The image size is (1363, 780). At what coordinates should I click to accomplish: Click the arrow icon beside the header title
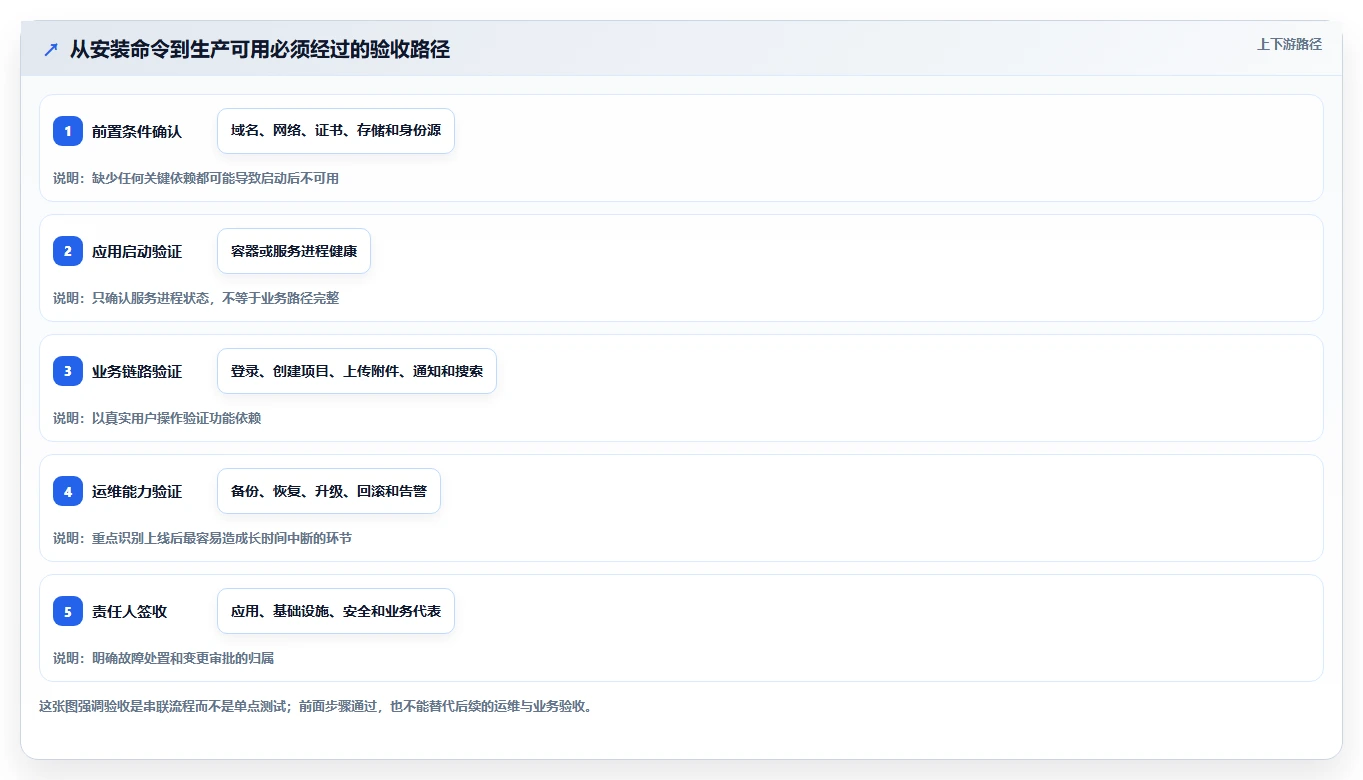(x=51, y=49)
